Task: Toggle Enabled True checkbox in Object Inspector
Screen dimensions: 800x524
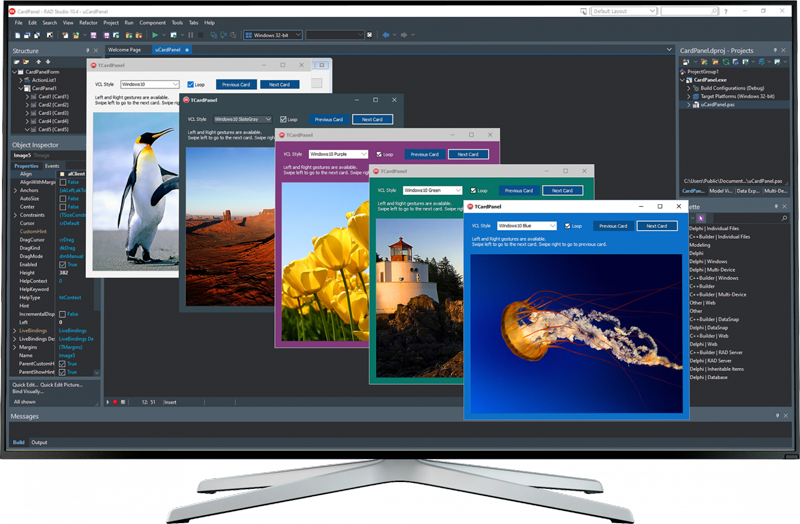Action: pyautogui.click(x=63, y=264)
